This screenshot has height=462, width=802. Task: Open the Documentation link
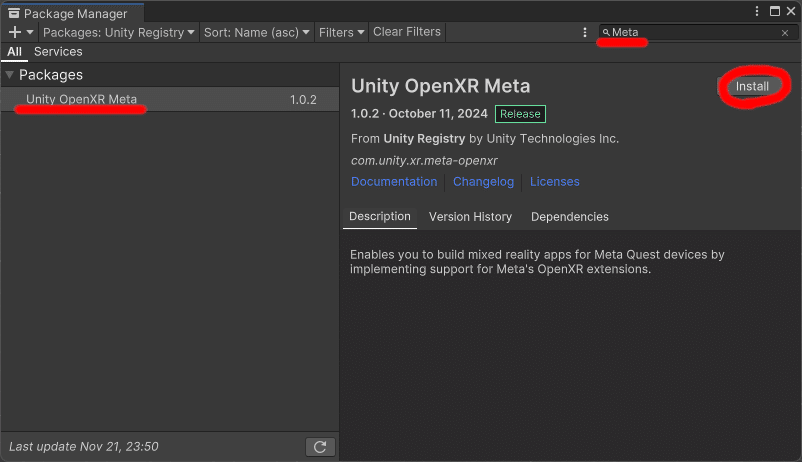(394, 182)
